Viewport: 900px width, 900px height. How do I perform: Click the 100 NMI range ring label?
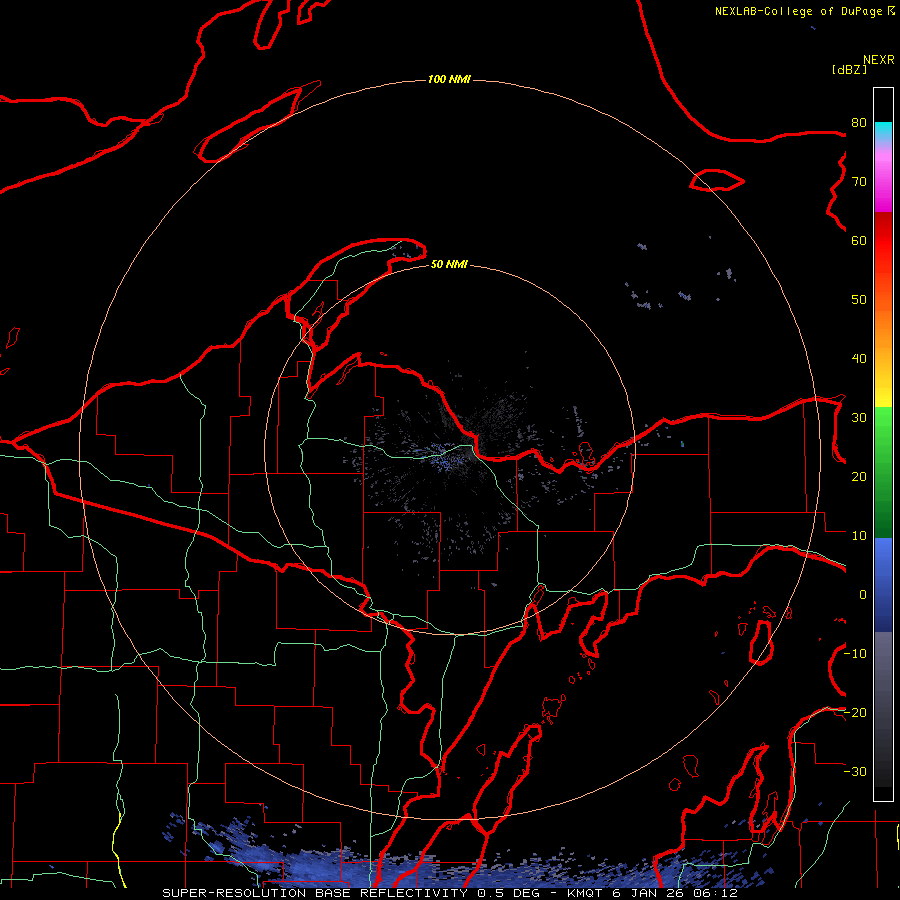(449, 79)
